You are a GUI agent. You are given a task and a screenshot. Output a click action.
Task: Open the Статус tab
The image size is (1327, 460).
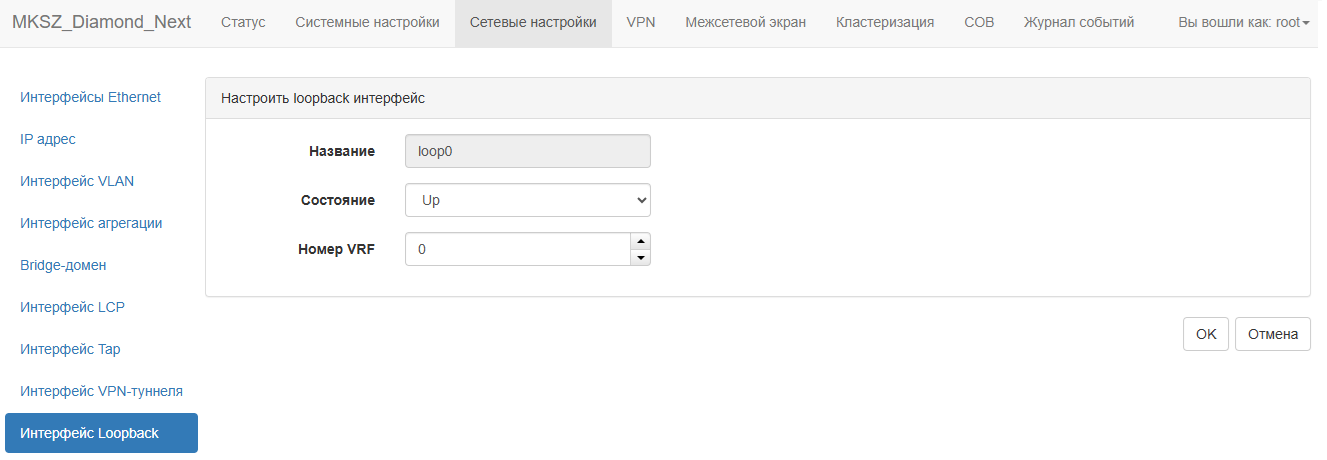243,23
